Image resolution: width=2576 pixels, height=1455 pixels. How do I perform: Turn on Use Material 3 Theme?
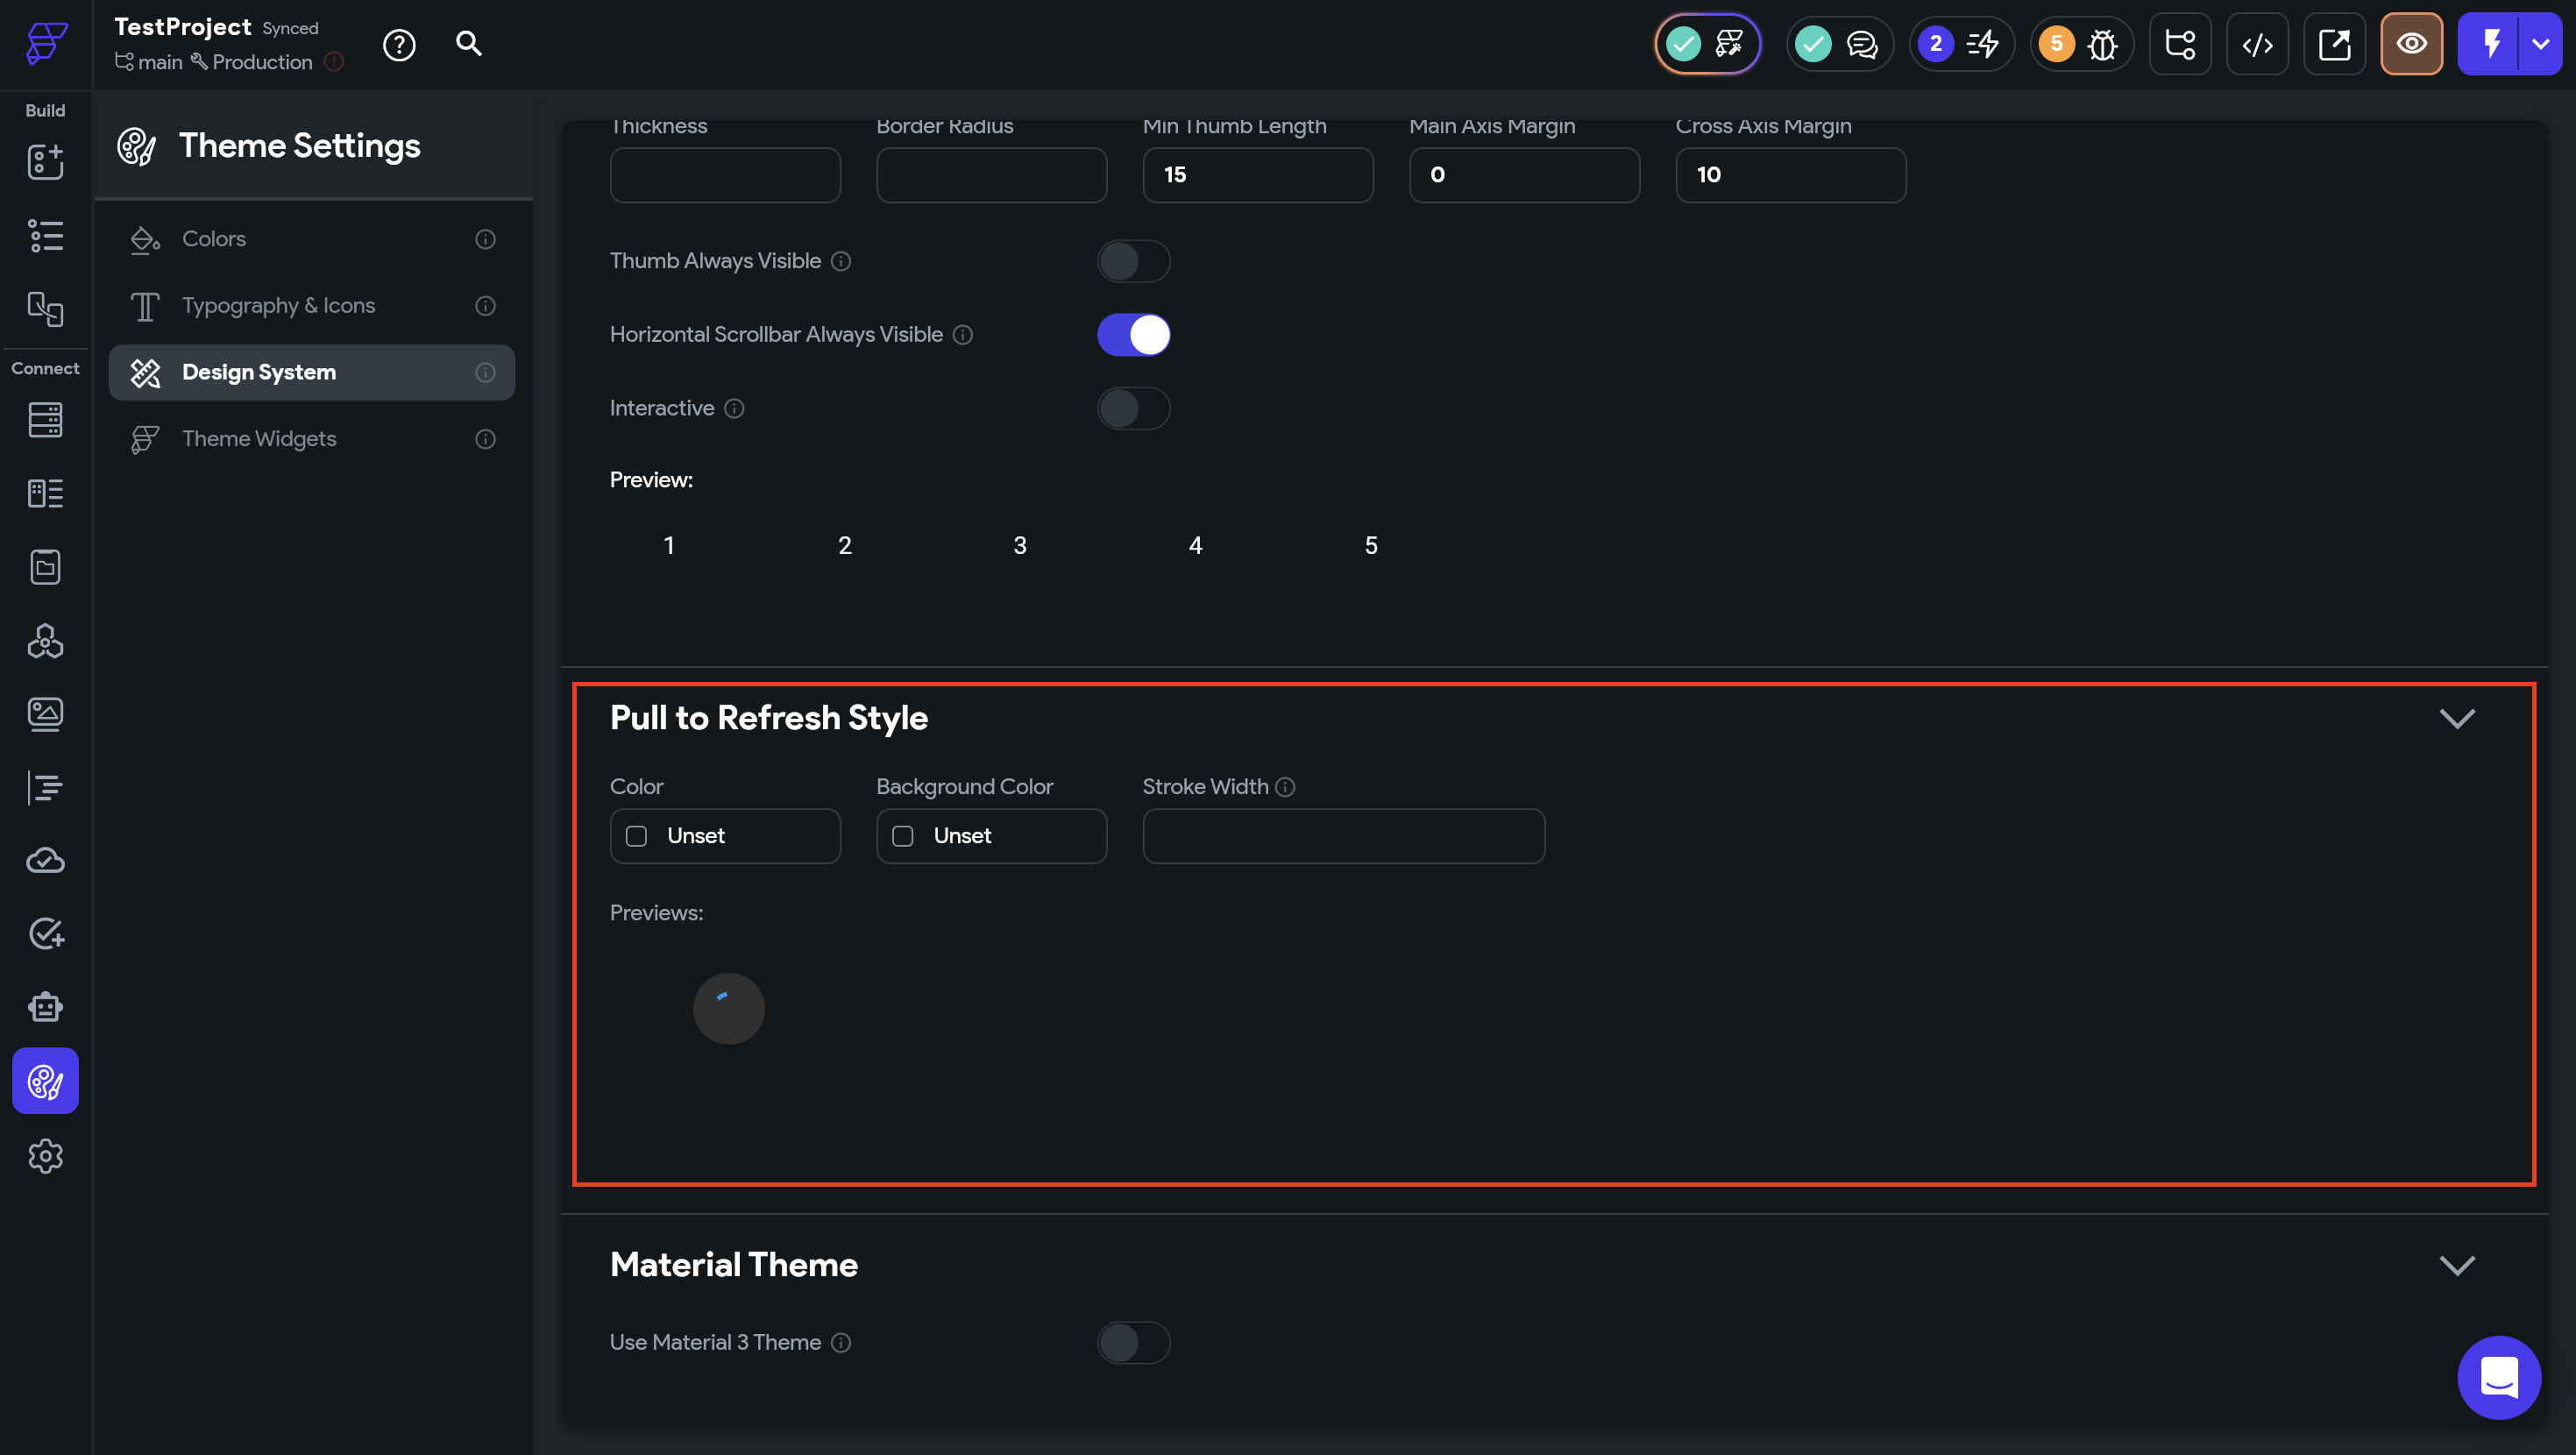pos(1133,1342)
